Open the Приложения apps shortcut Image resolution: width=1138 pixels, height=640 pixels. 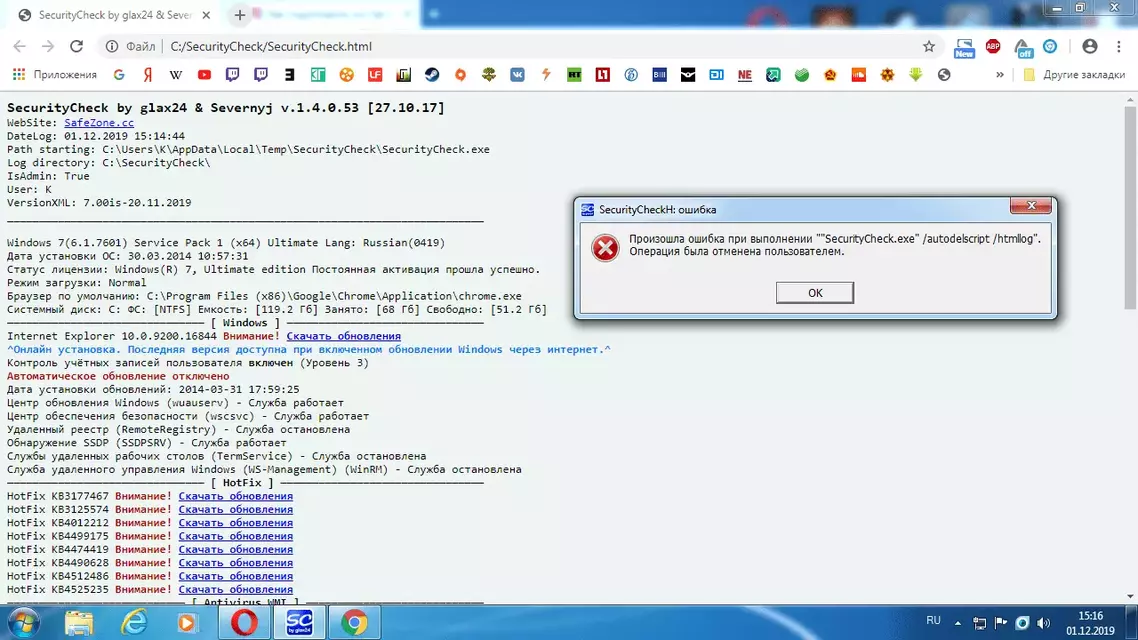(x=55, y=75)
